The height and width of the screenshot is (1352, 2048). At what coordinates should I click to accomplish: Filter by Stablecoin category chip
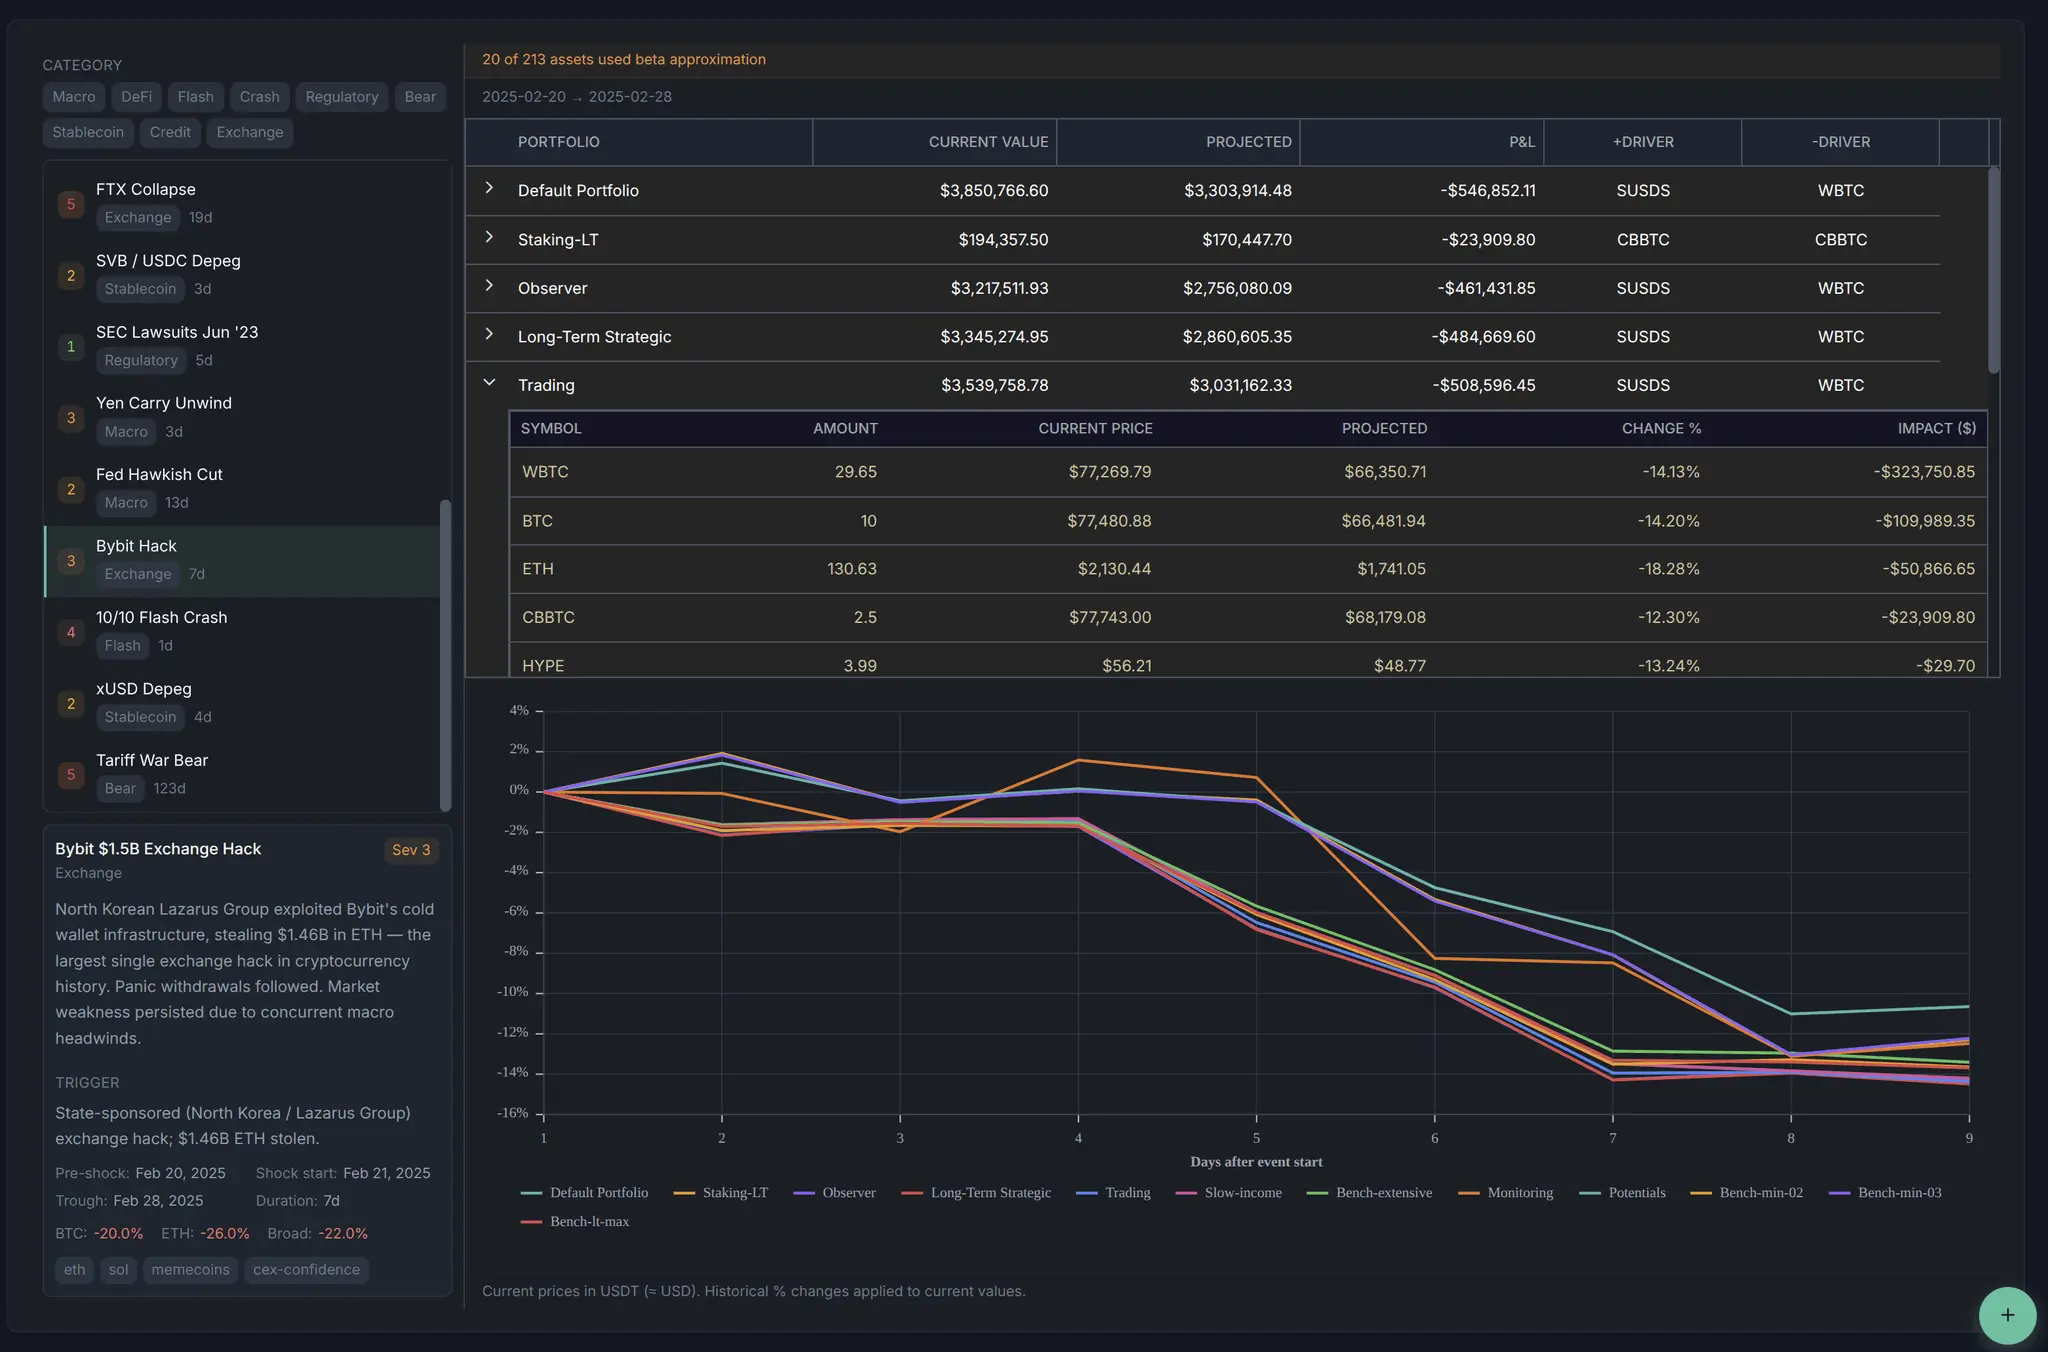coord(88,132)
